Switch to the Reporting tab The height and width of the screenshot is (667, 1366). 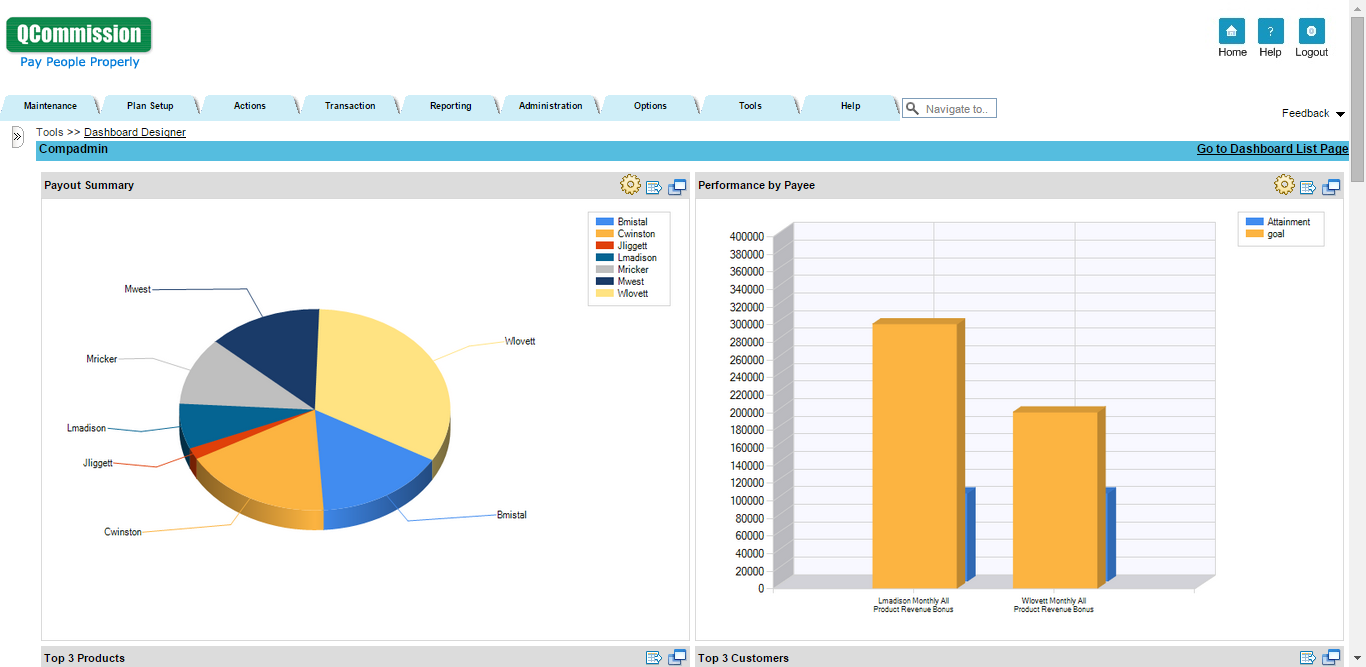point(450,105)
